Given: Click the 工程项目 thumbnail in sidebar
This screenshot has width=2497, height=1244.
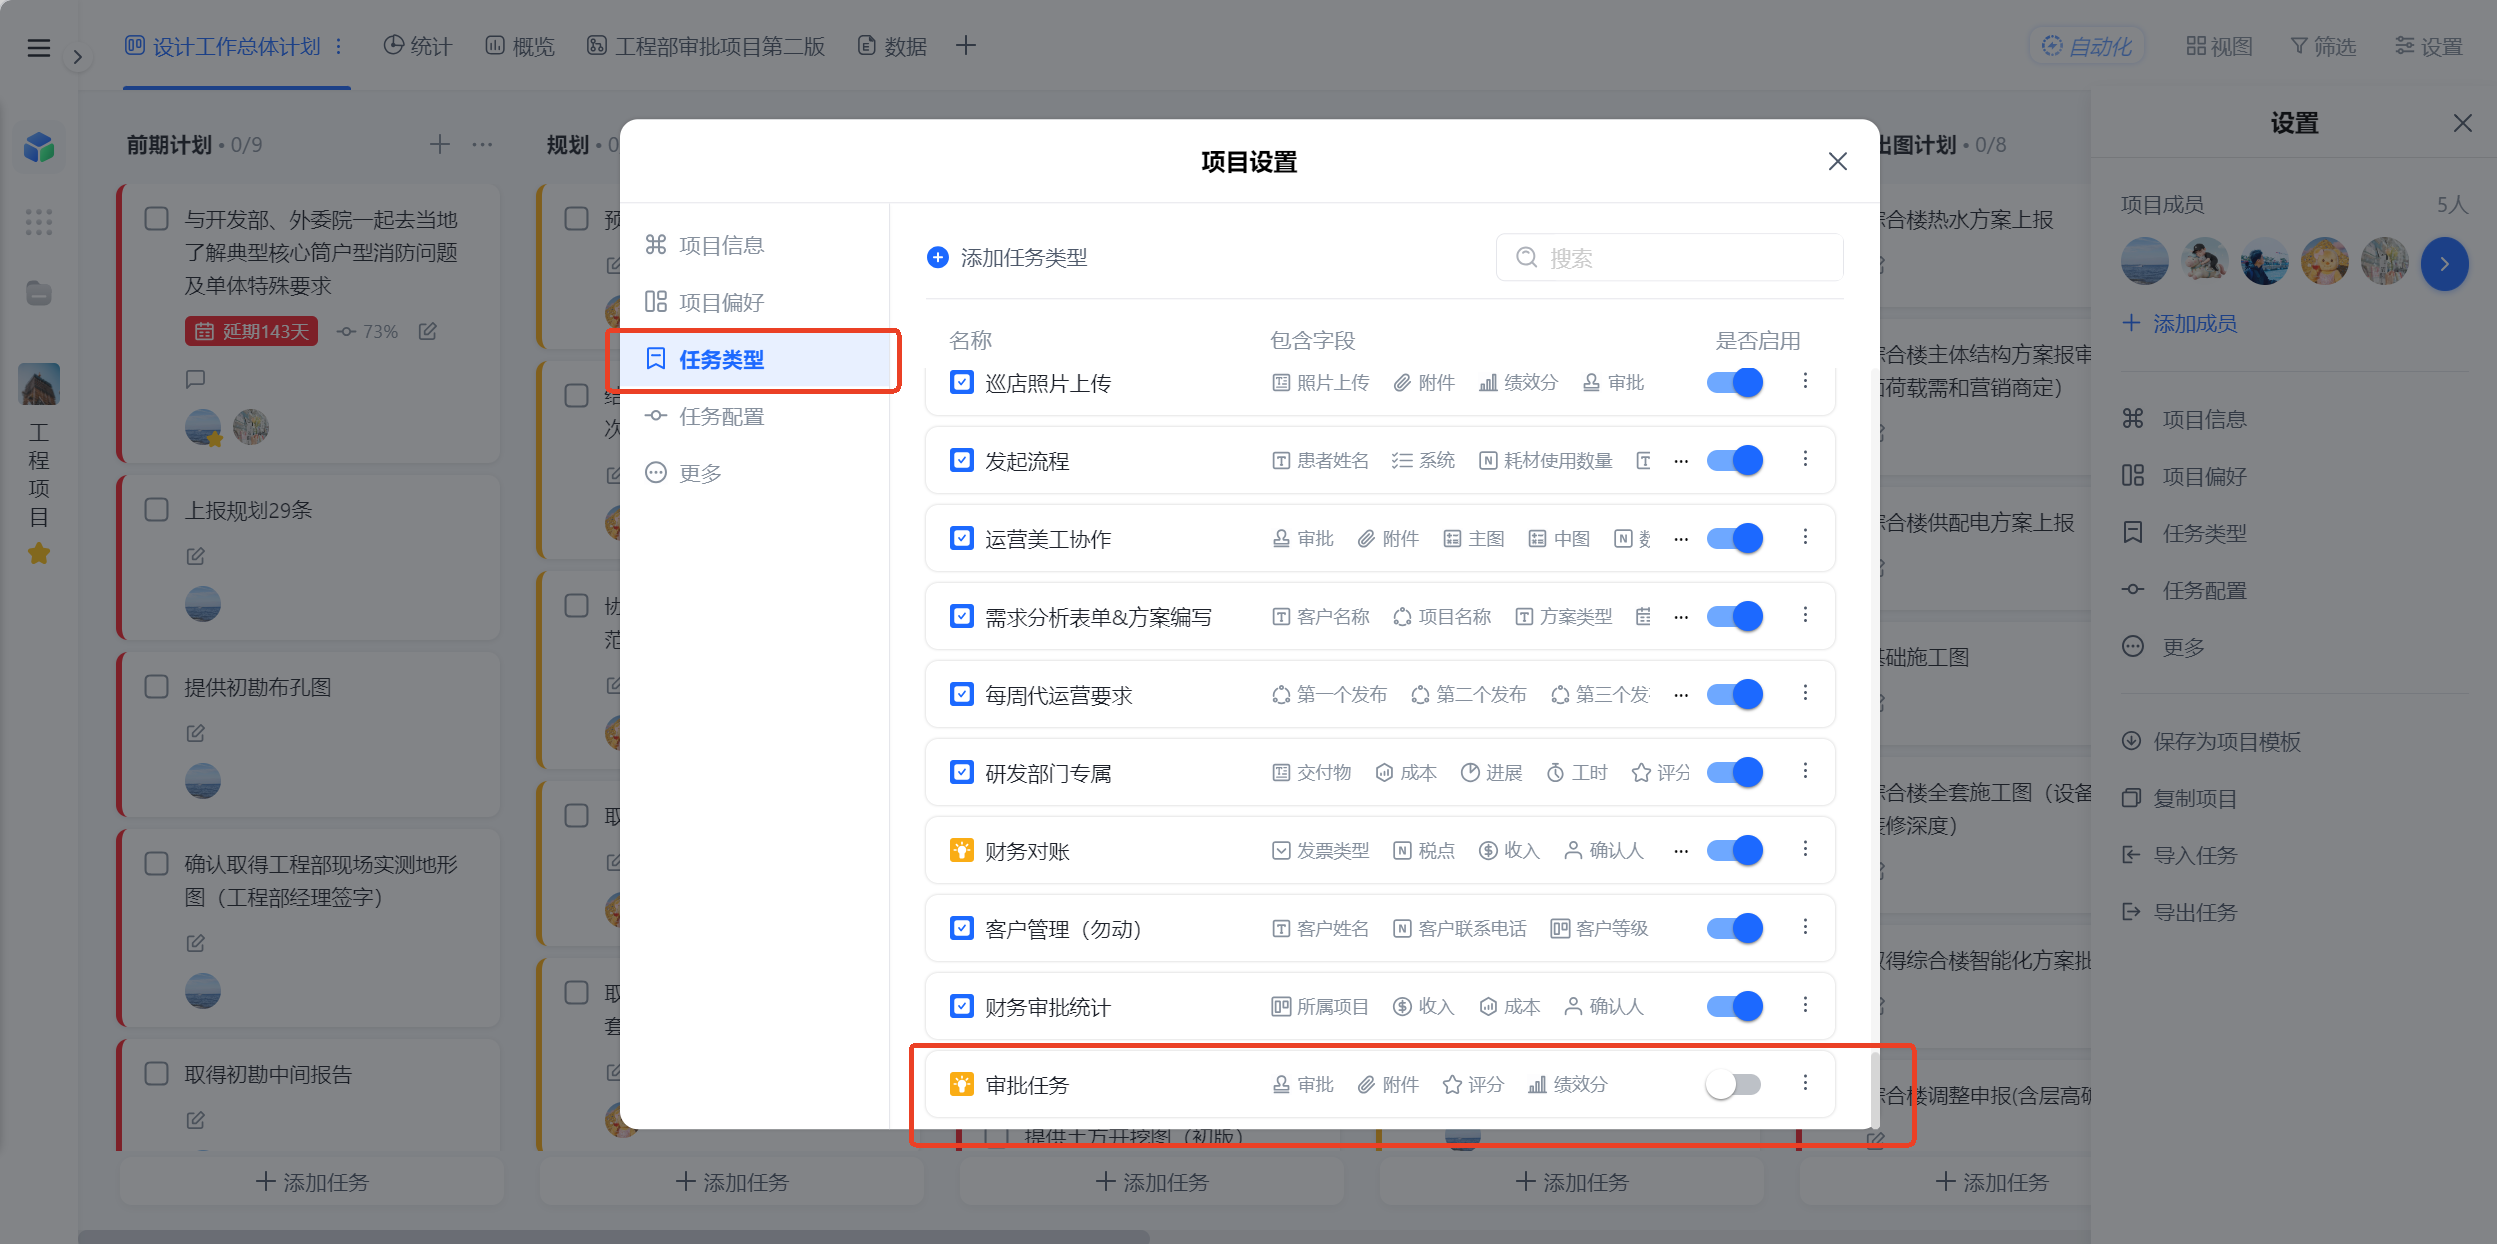Looking at the screenshot, I should point(39,384).
